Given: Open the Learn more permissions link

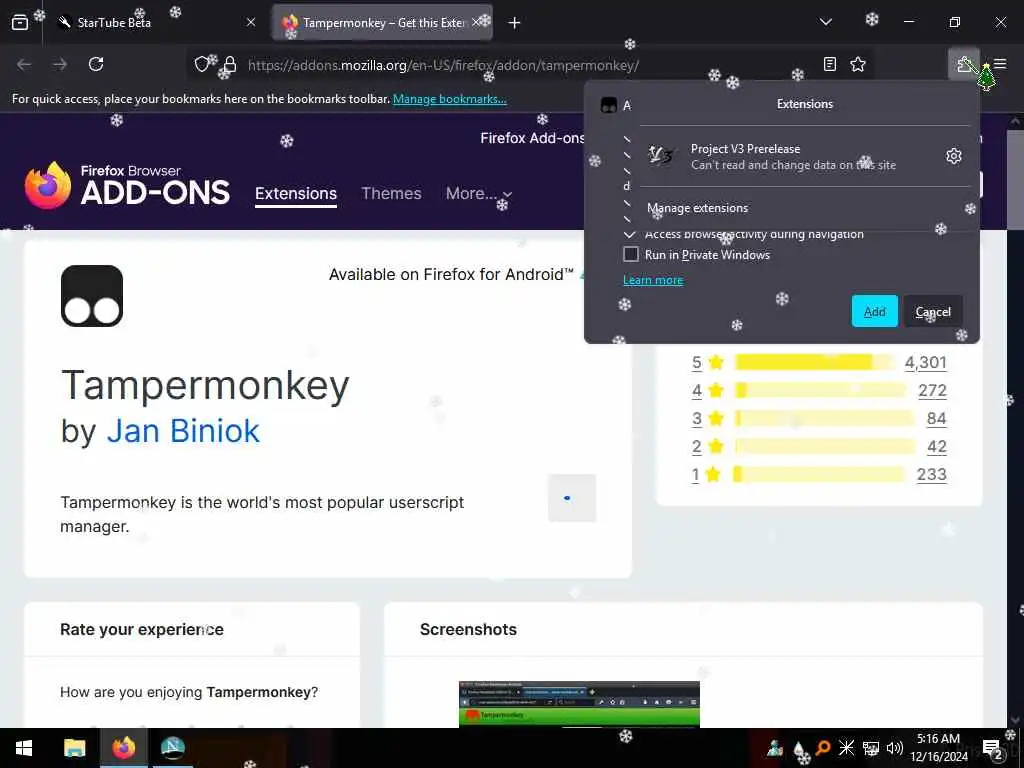Looking at the screenshot, I should coord(653,280).
